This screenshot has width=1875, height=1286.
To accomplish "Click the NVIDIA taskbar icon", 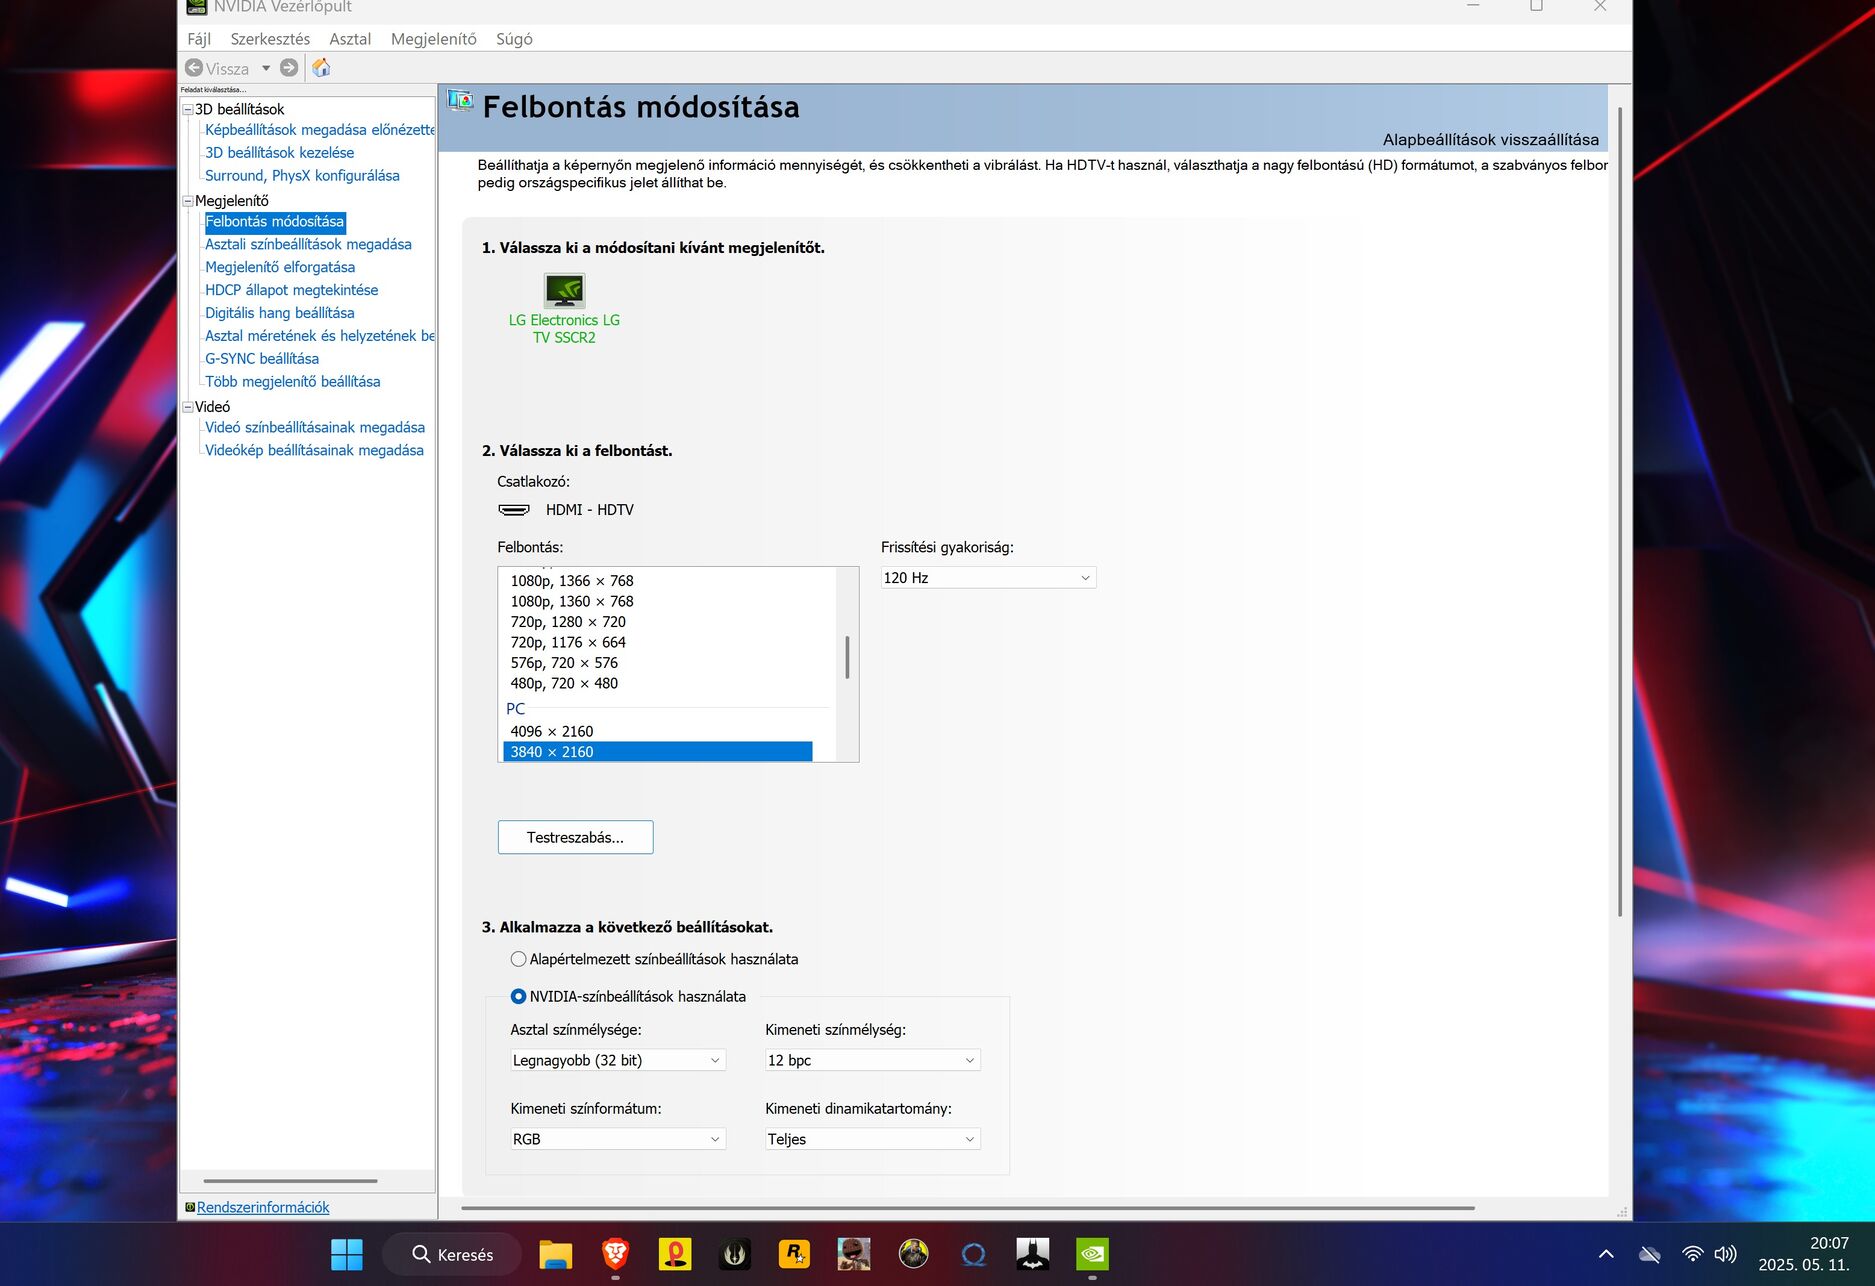I will pos(1092,1254).
